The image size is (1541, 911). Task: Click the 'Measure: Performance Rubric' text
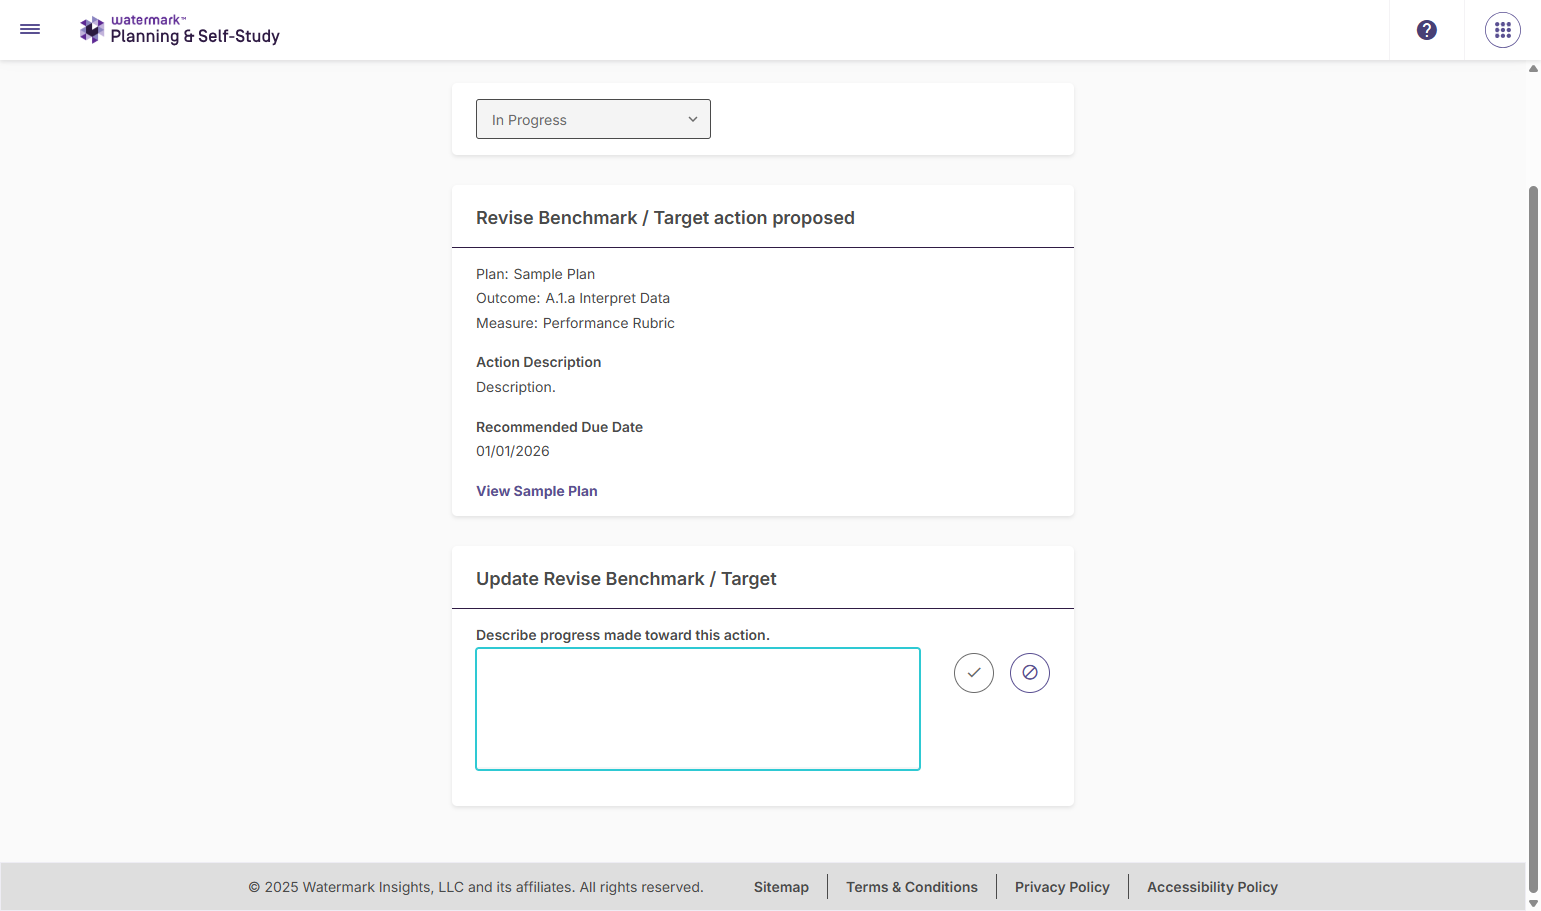click(x=575, y=323)
